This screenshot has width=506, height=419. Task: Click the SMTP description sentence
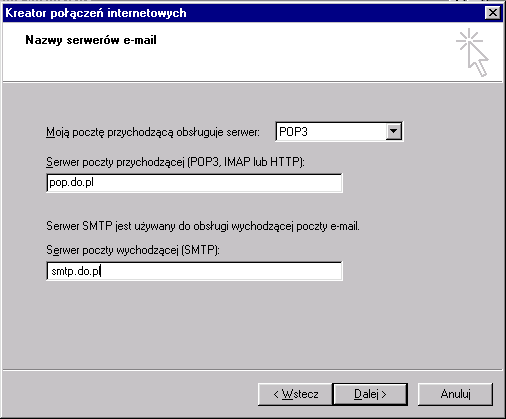pyautogui.click(x=203, y=226)
